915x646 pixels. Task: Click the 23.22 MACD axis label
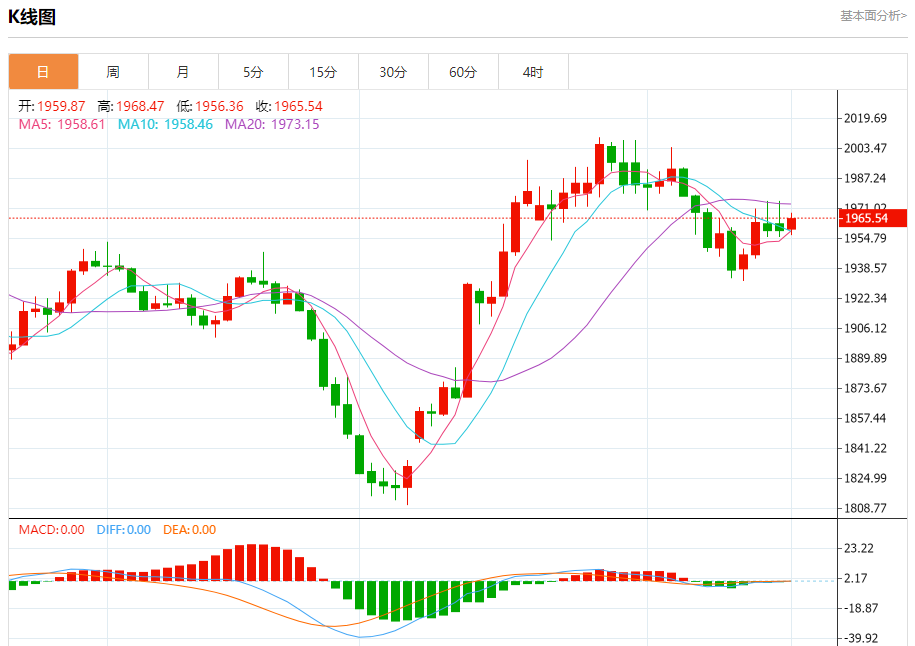tap(859, 549)
